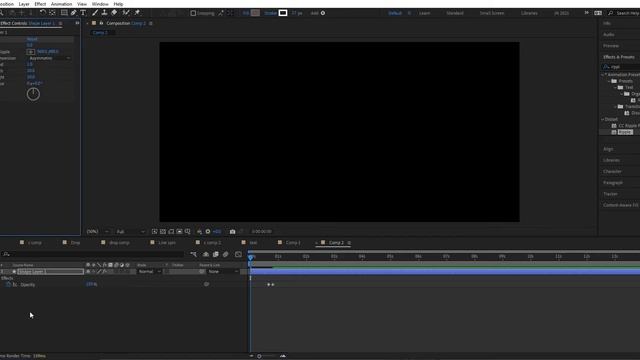Select the Roto Brush tool
The width and height of the screenshot is (640, 360).
126,13
